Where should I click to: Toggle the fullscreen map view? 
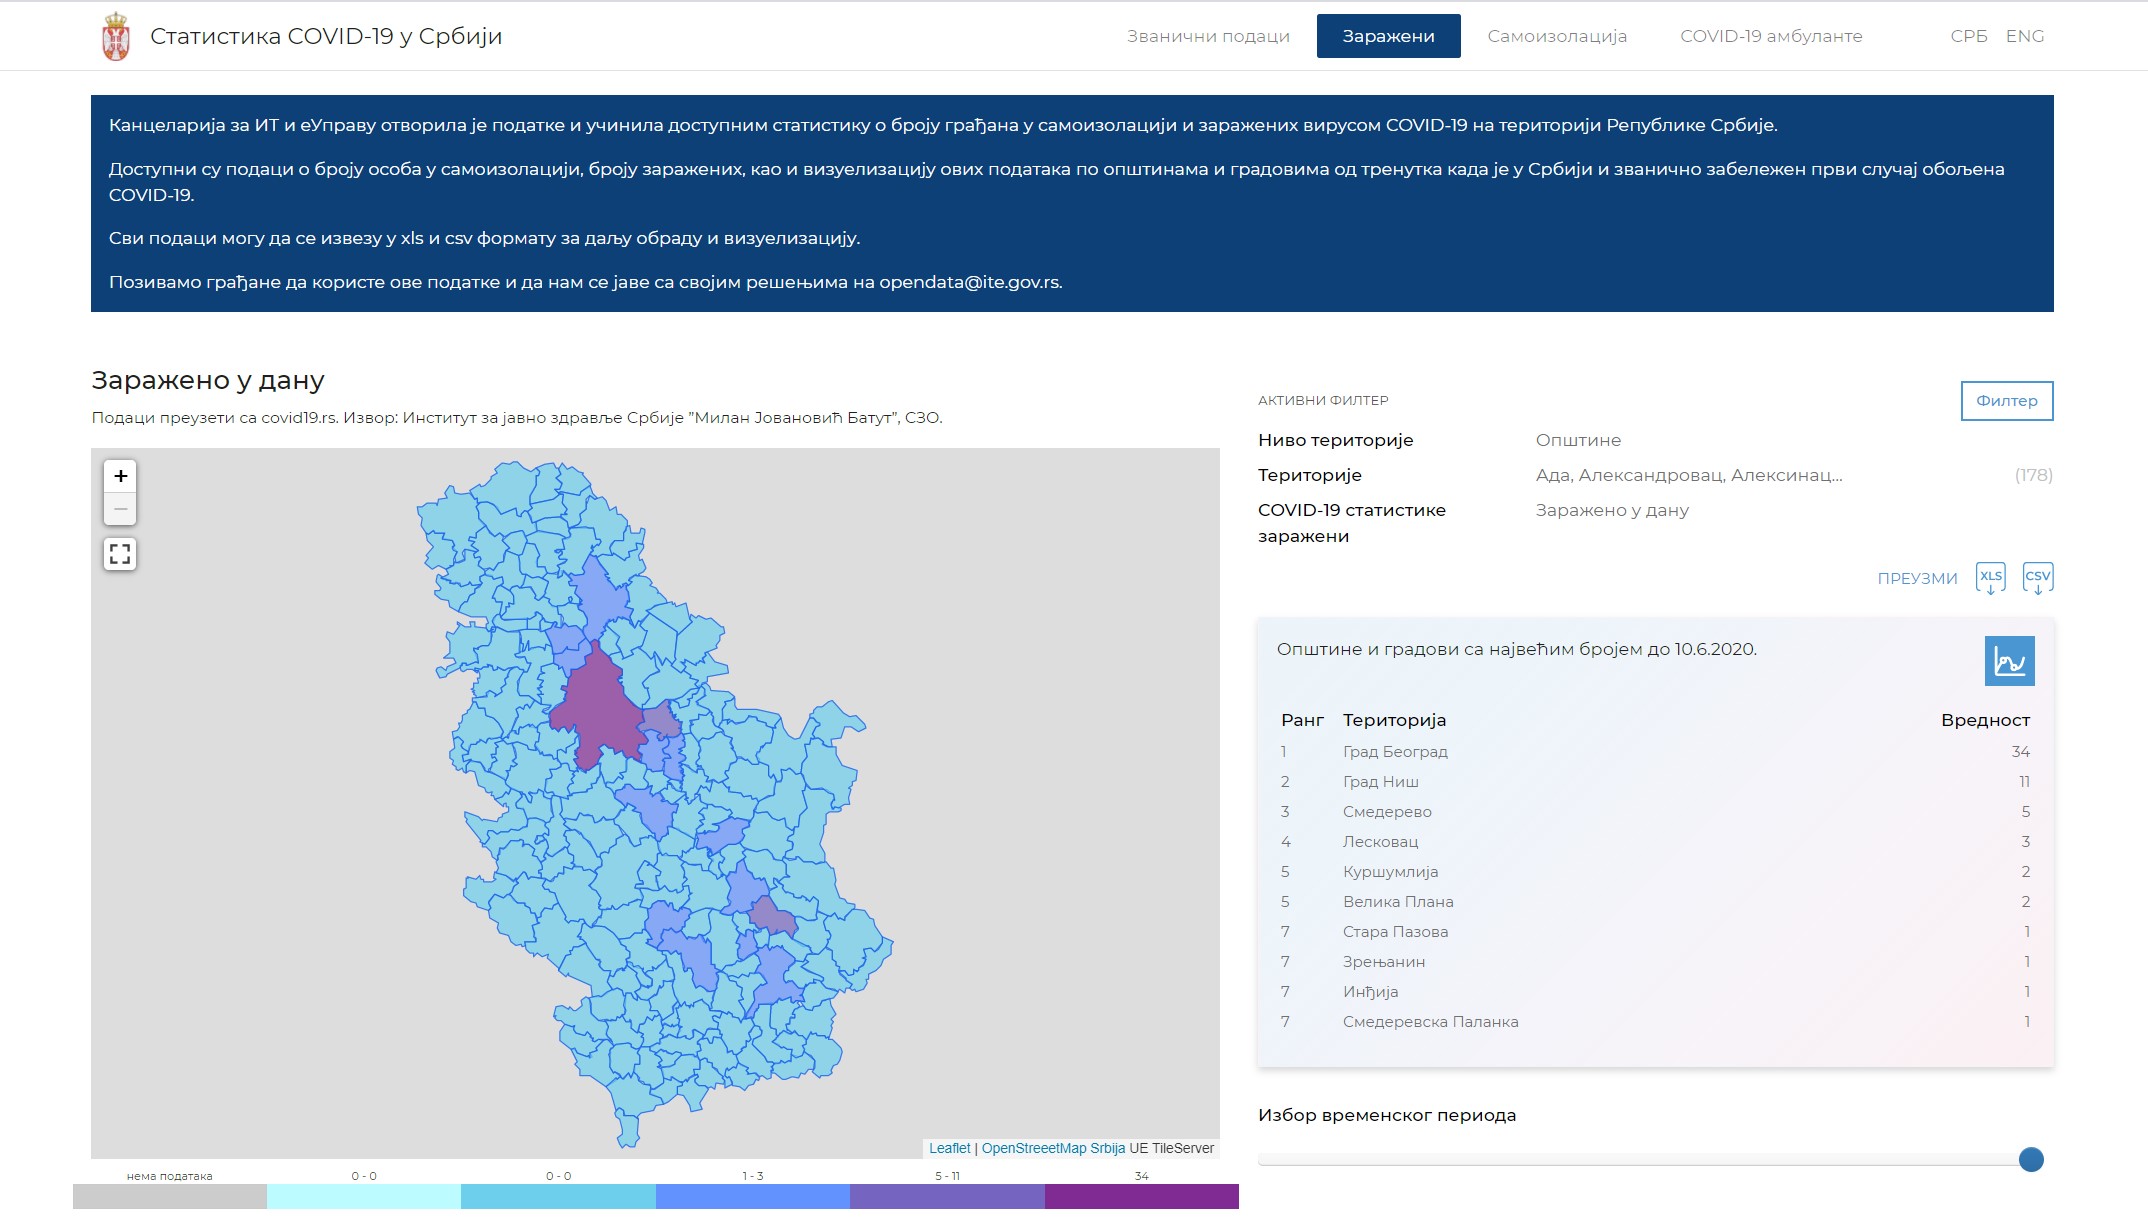120,554
